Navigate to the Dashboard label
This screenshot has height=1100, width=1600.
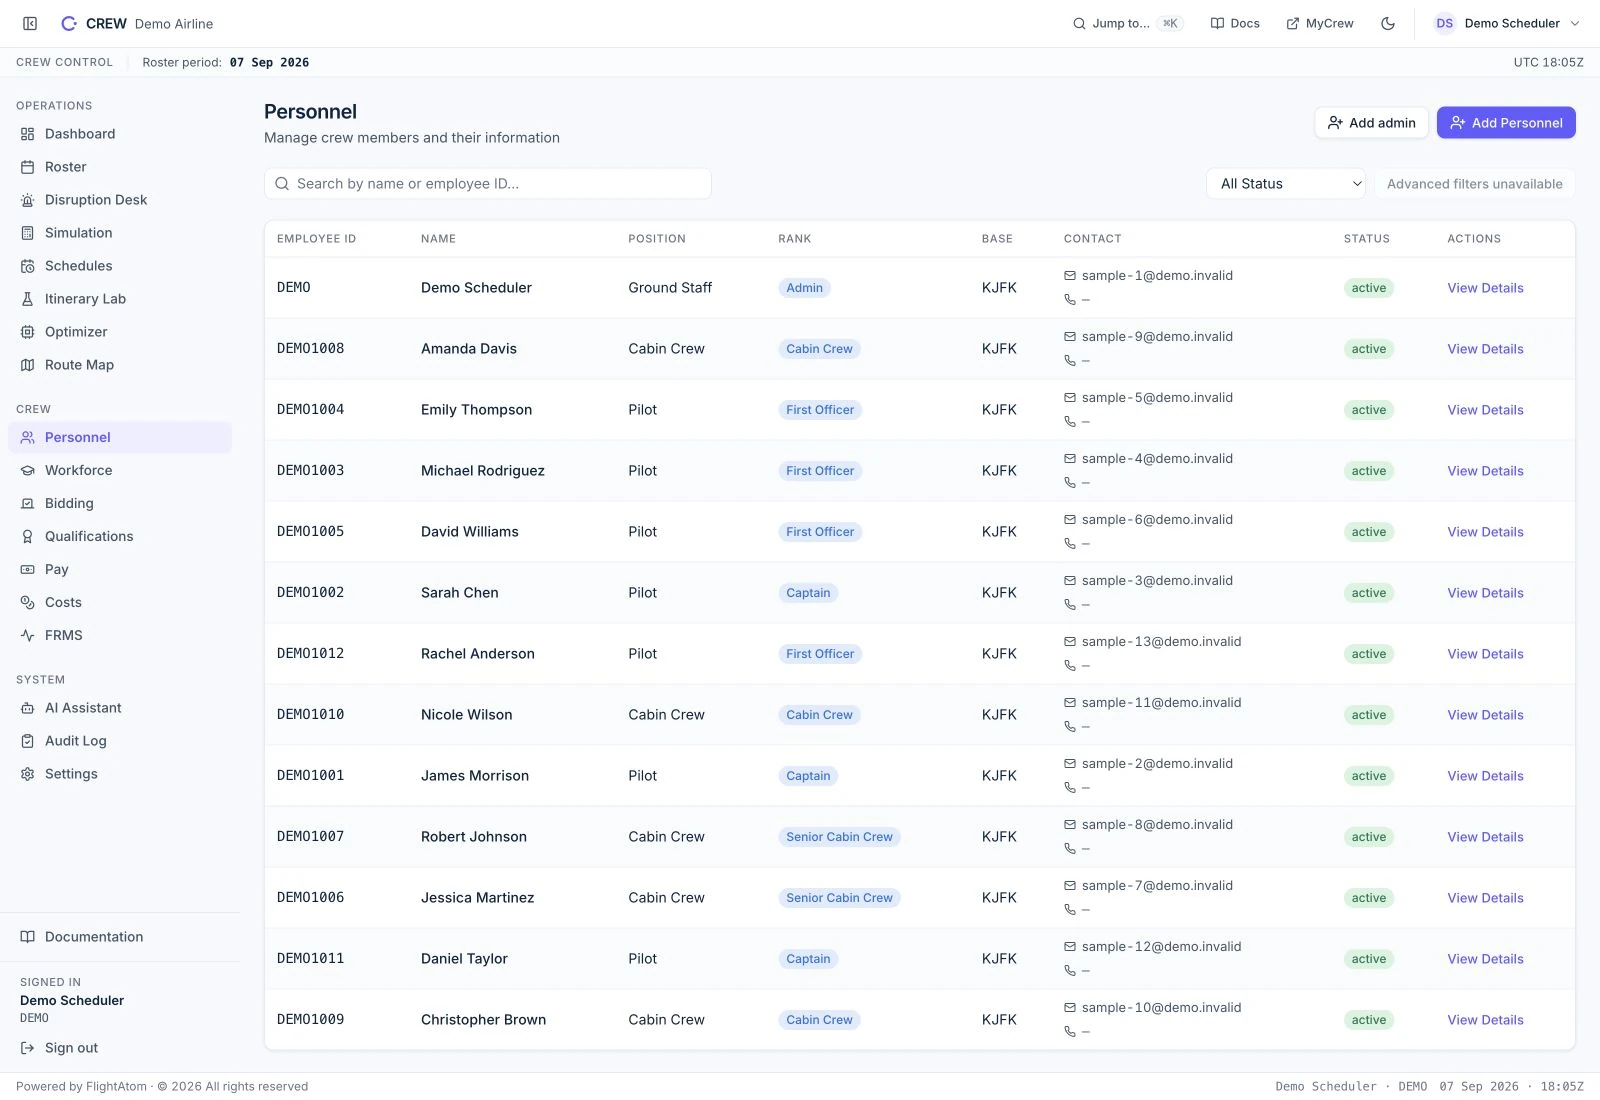tap(80, 134)
